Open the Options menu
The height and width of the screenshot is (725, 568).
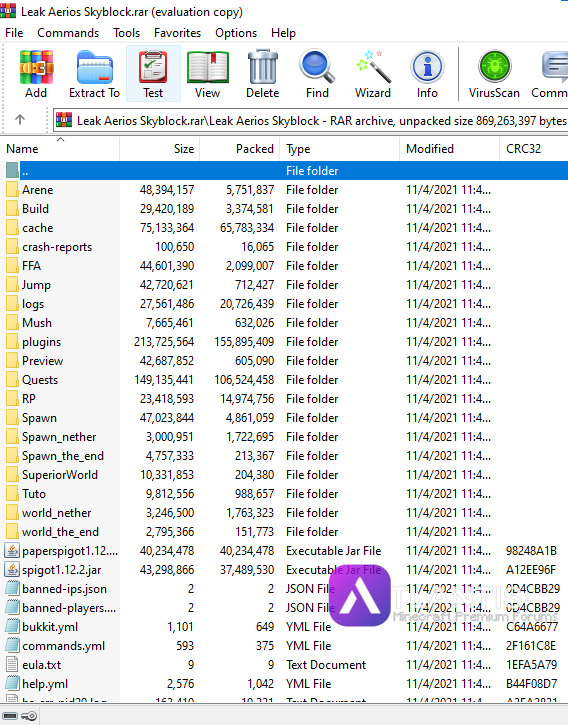236,33
